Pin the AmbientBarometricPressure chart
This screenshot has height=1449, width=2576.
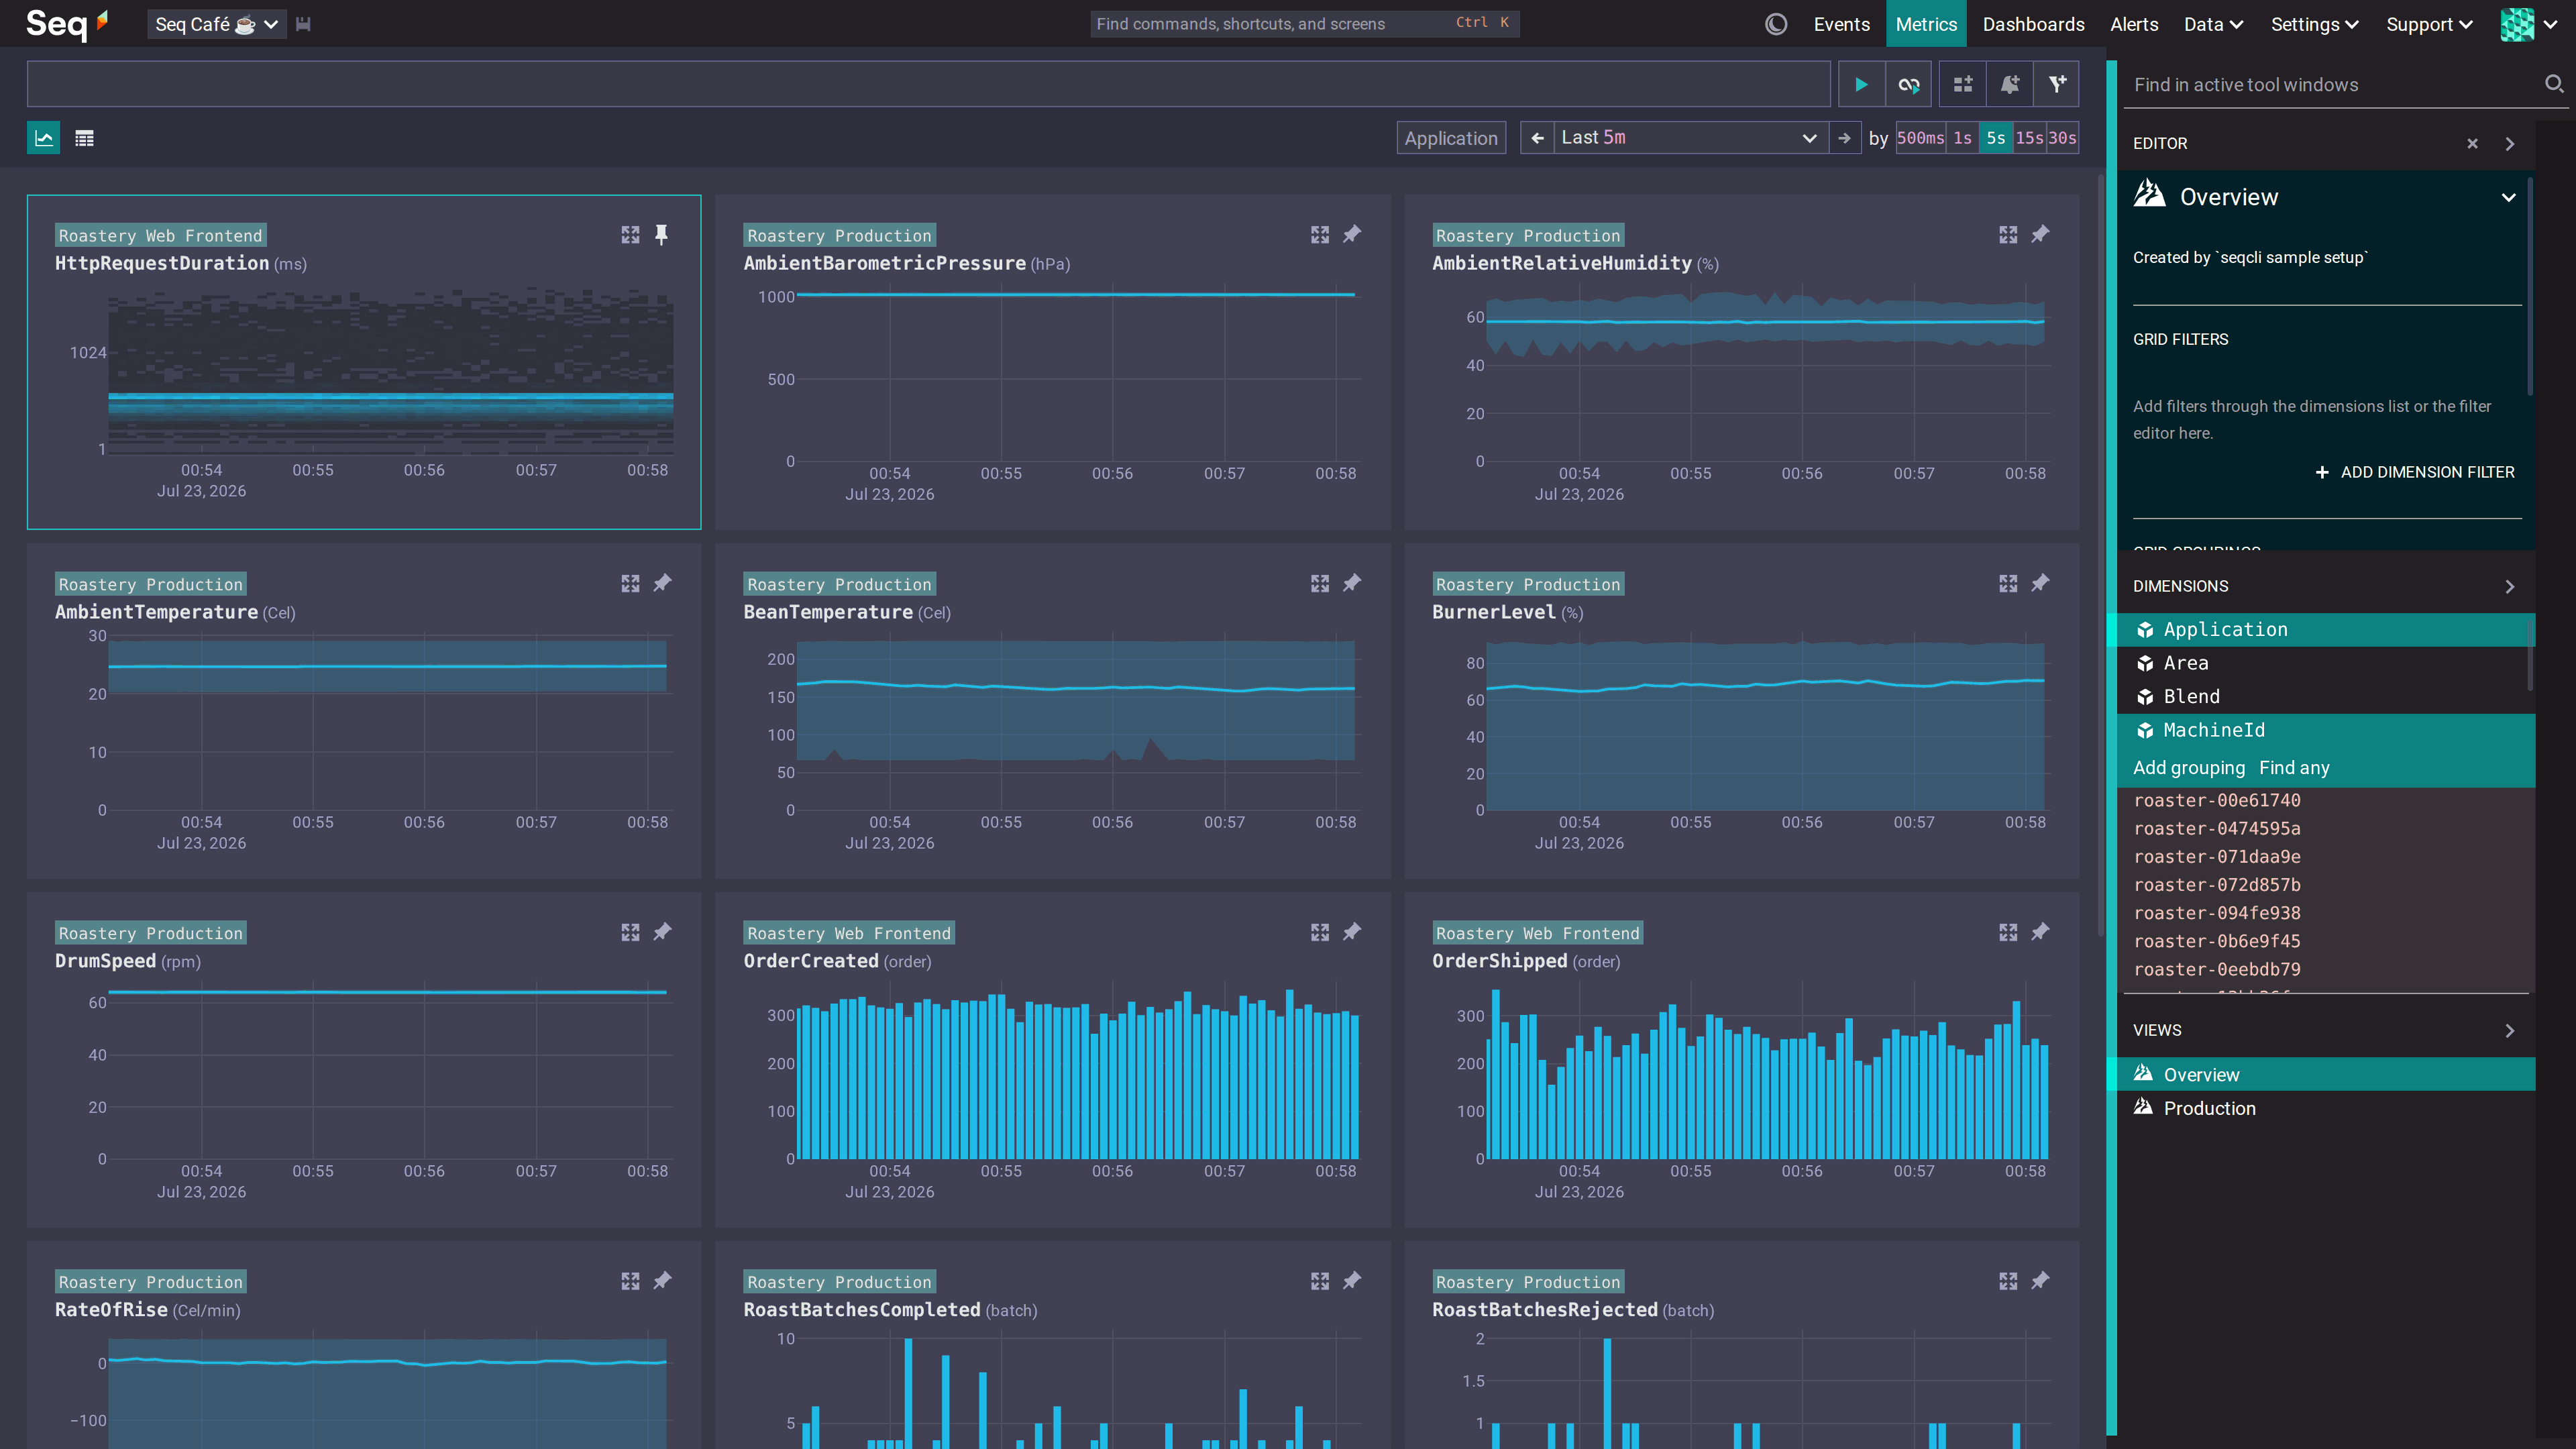[x=1352, y=235]
